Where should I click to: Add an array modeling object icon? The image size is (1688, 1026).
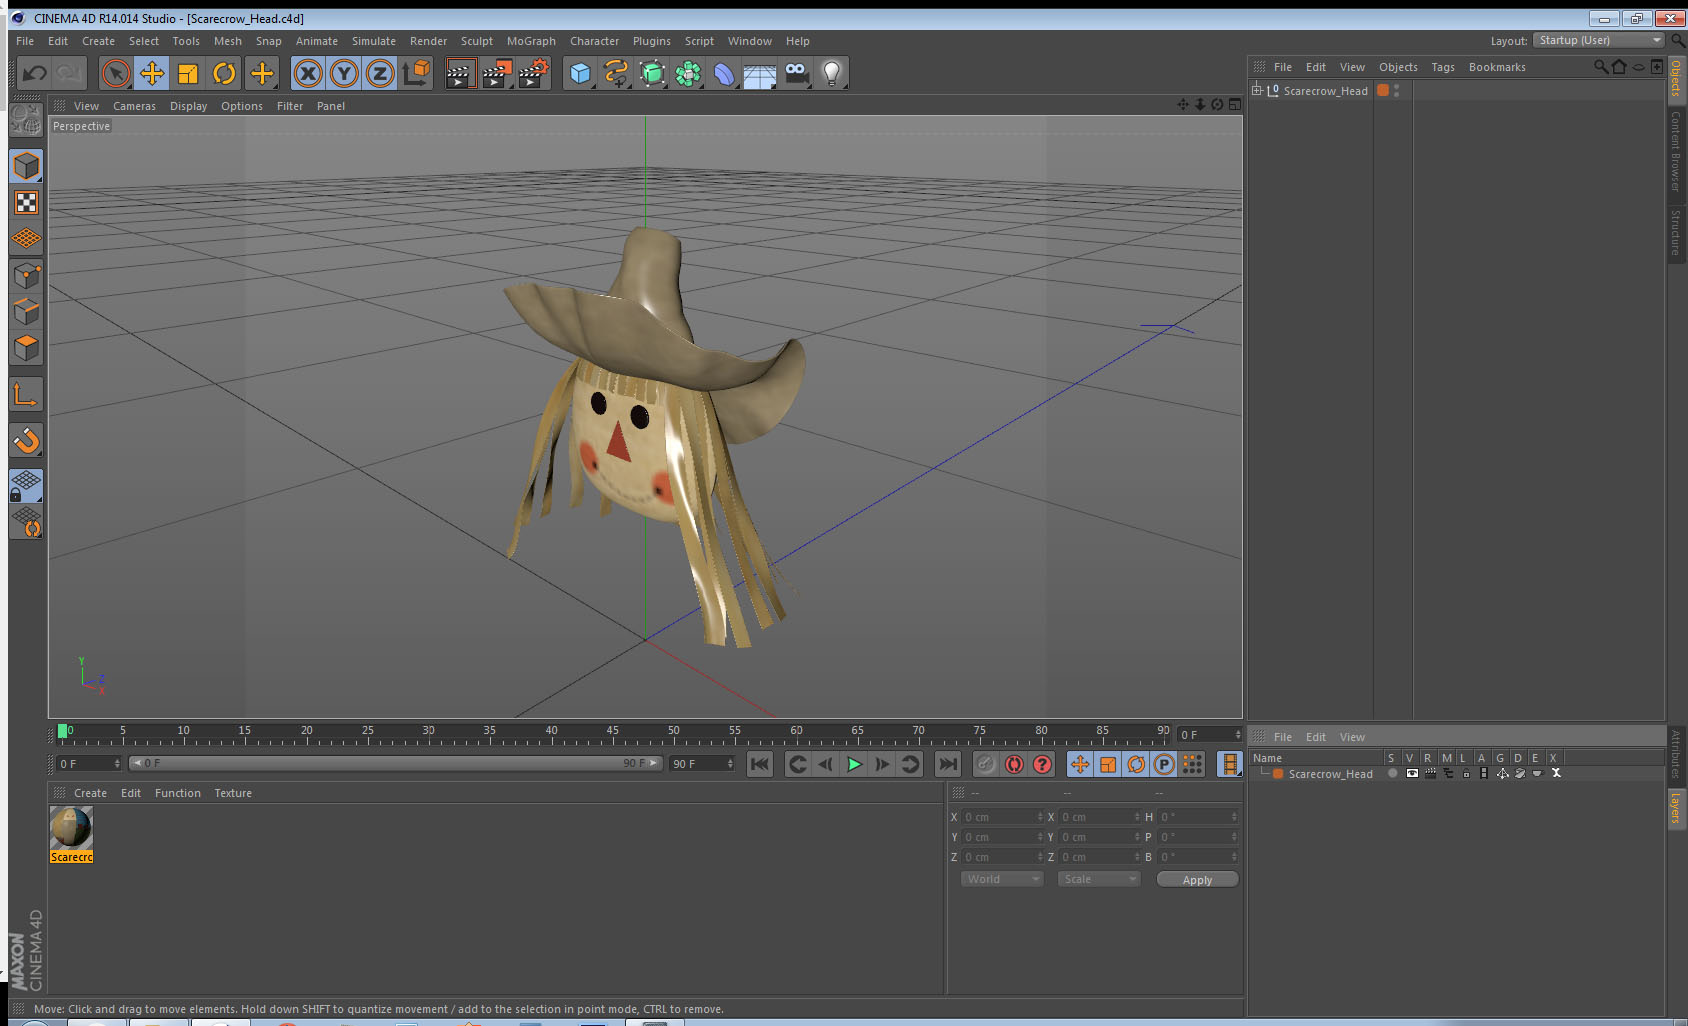click(688, 73)
